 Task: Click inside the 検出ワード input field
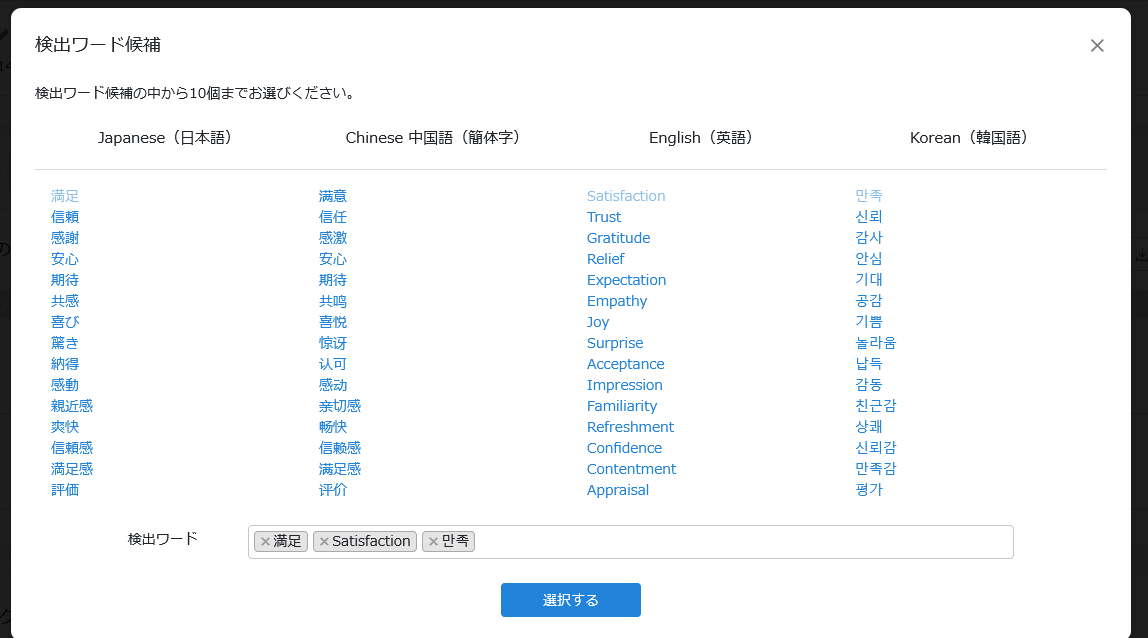tap(740, 542)
